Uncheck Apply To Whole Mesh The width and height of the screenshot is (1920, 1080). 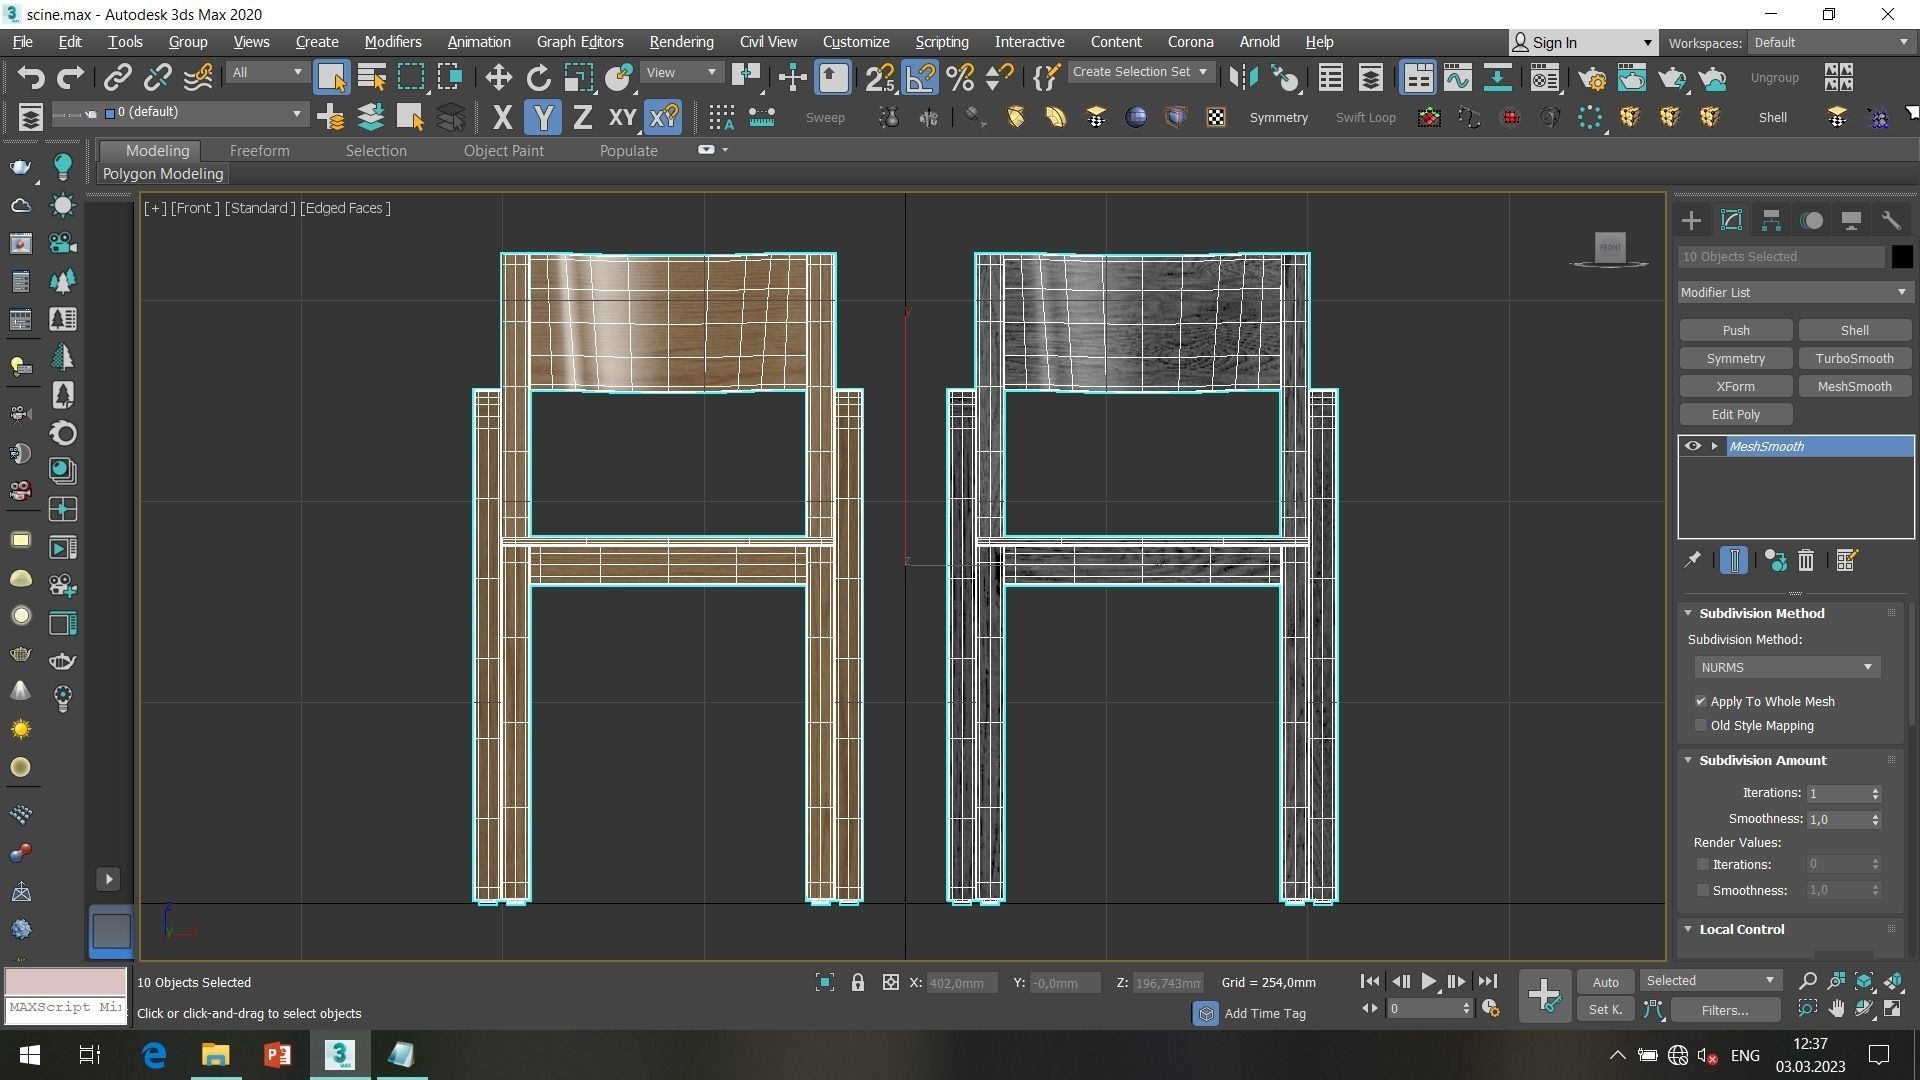1700,701
